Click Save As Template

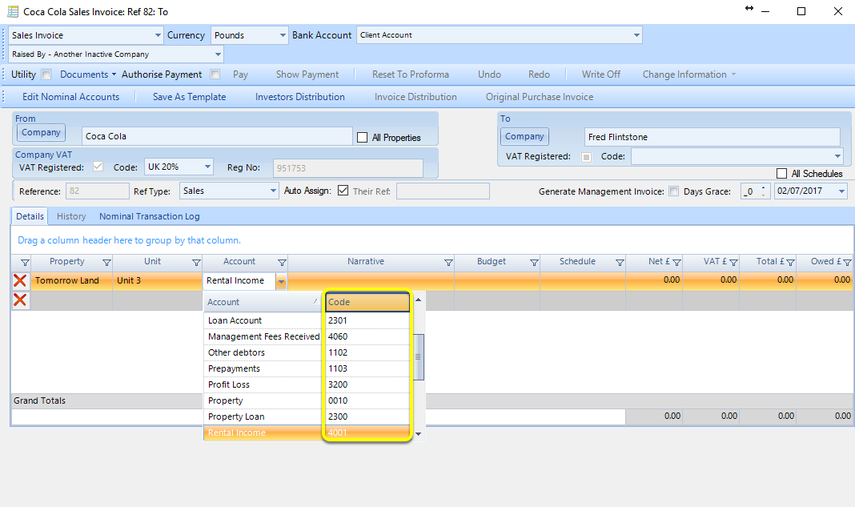coord(189,97)
